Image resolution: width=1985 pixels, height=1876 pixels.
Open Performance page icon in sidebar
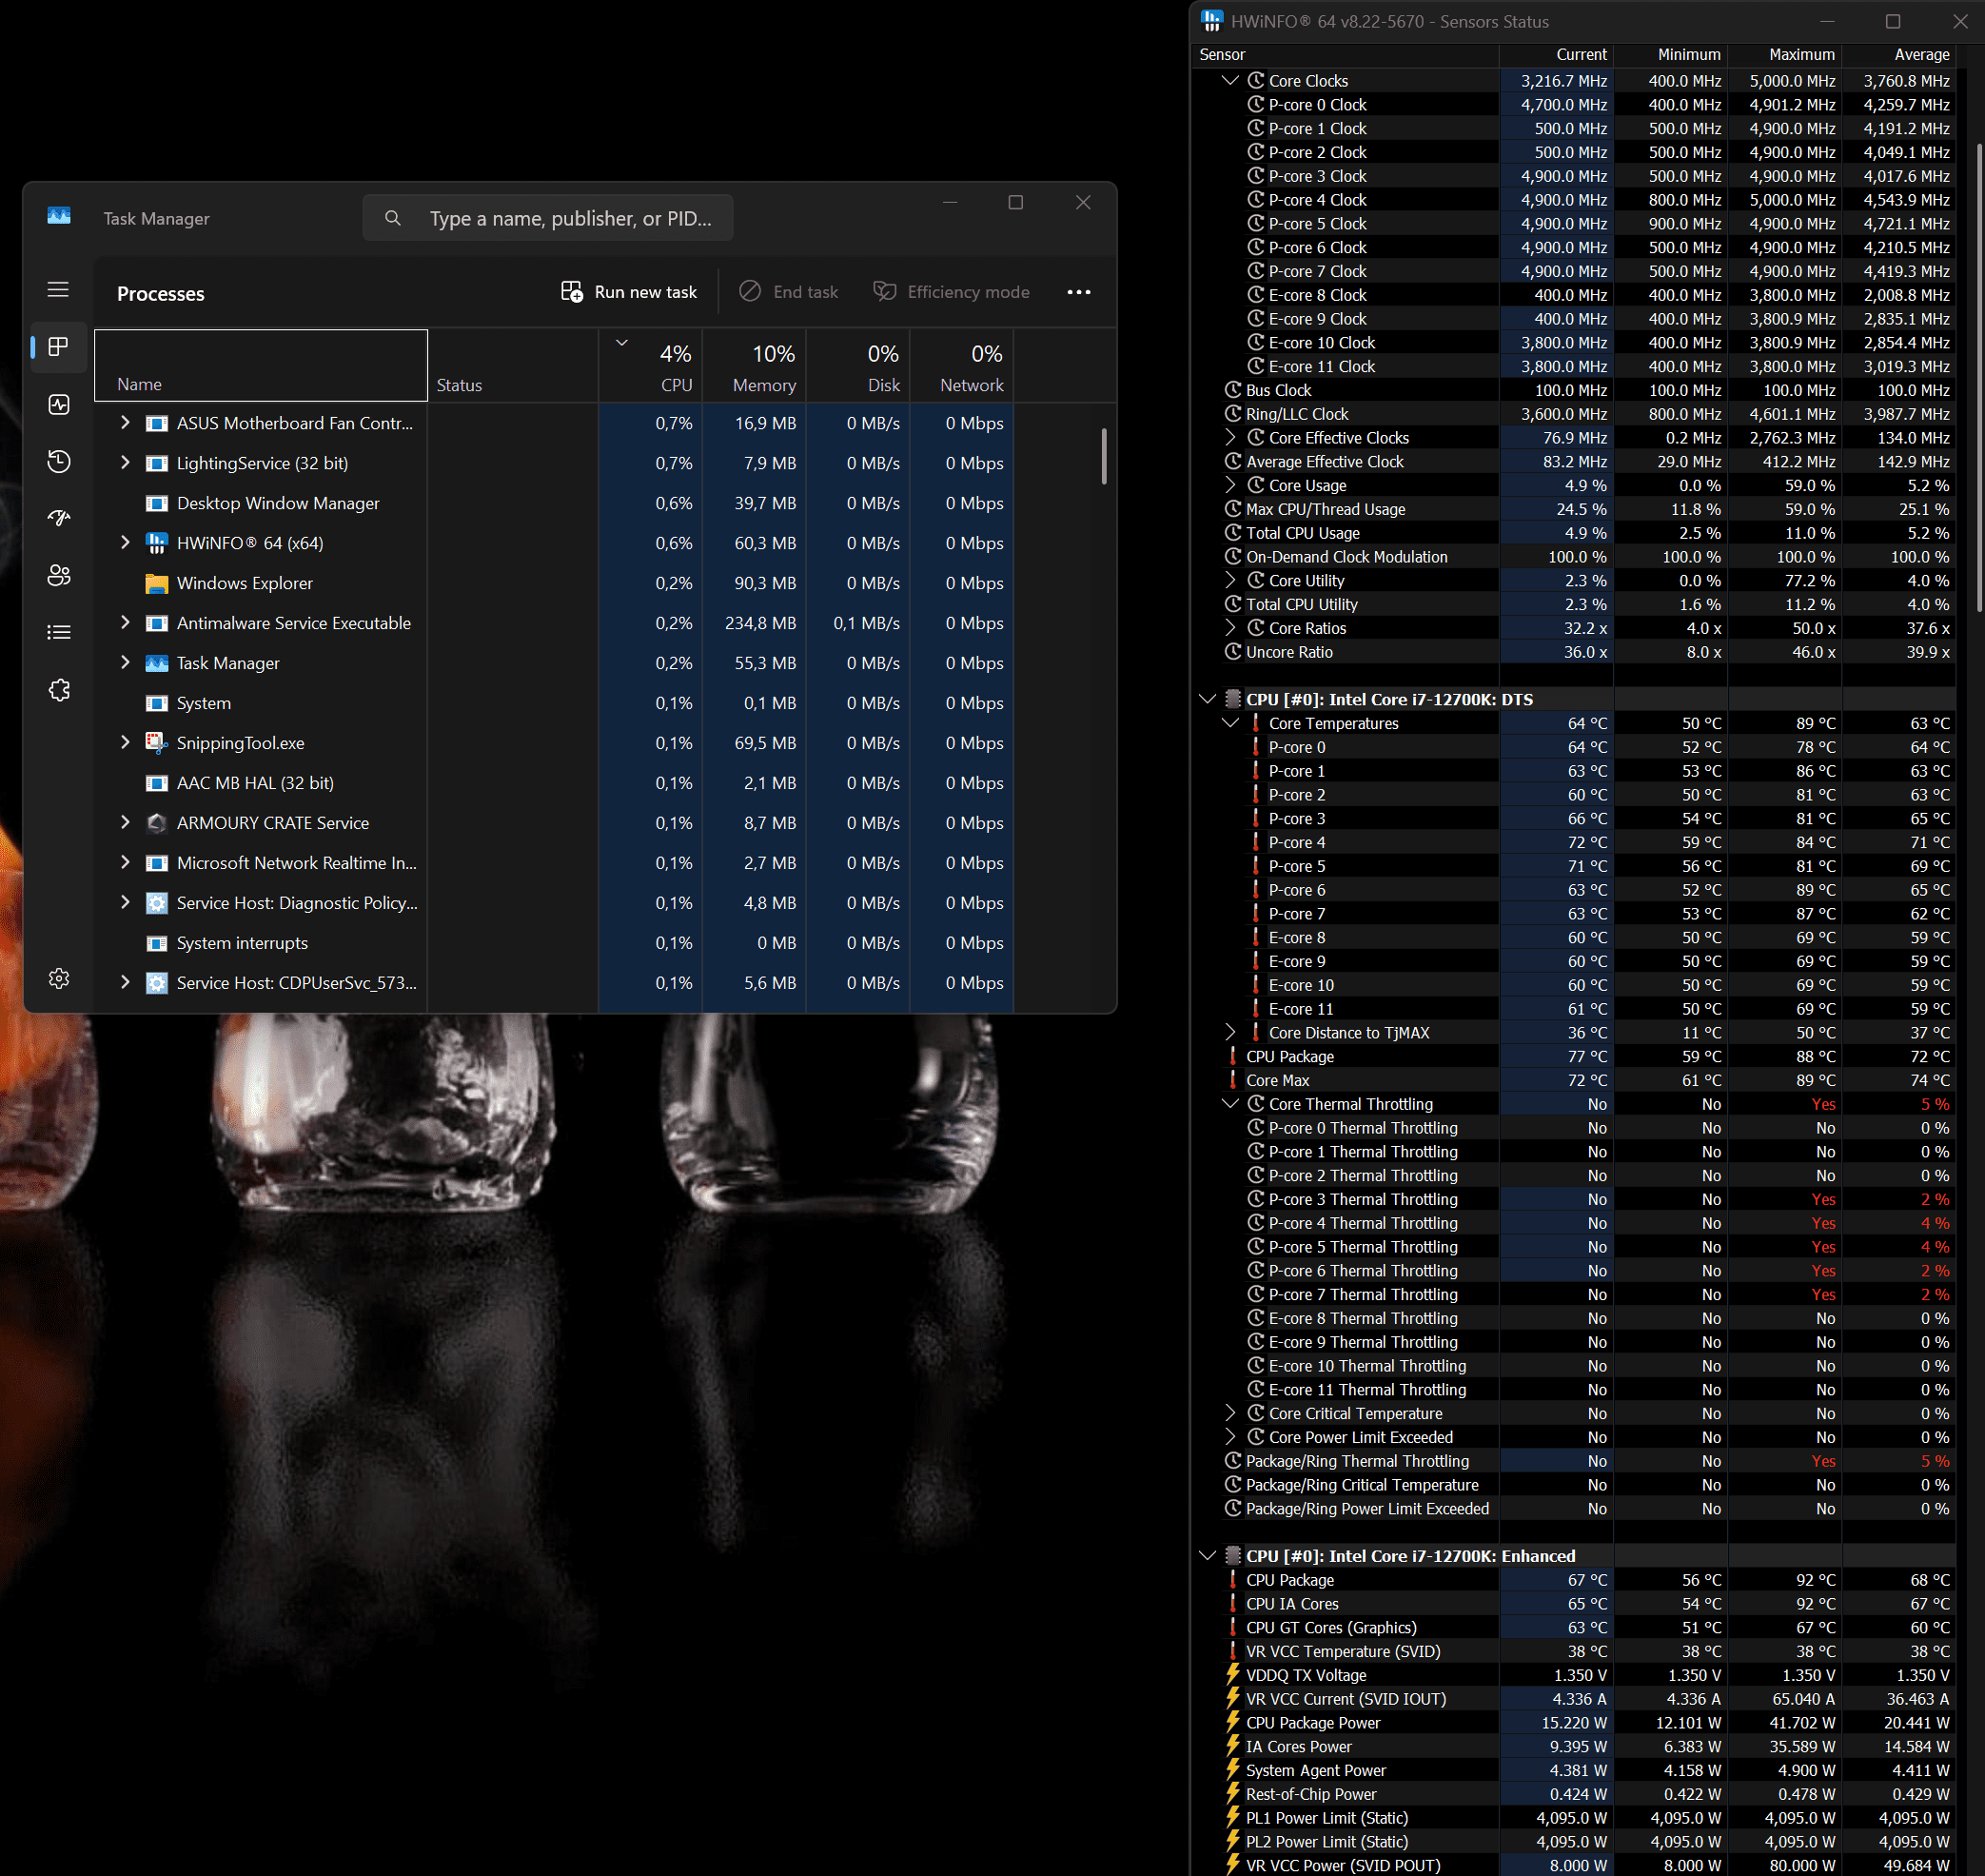[58, 404]
